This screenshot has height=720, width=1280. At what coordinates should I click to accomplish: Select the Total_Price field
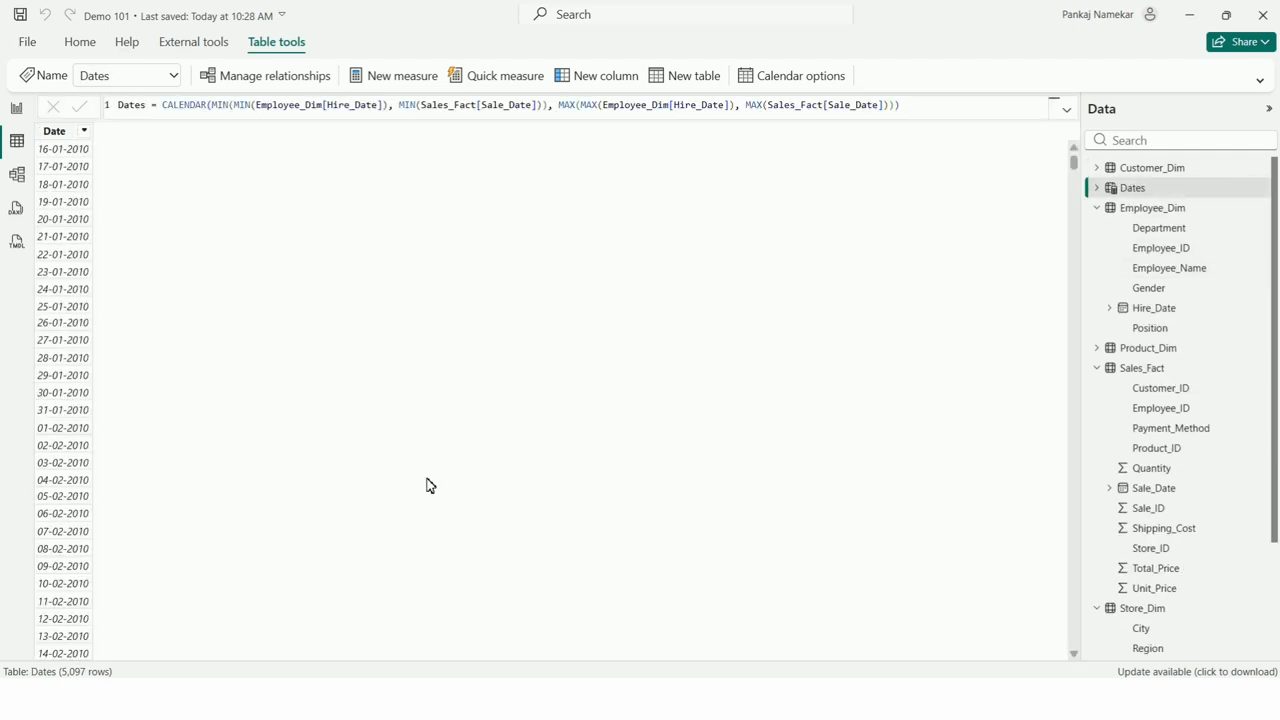(x=1155, y=568)
